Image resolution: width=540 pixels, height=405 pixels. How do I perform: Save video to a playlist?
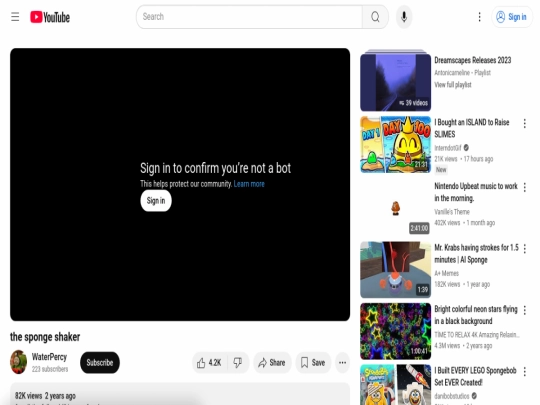click(x=313, y=362)
